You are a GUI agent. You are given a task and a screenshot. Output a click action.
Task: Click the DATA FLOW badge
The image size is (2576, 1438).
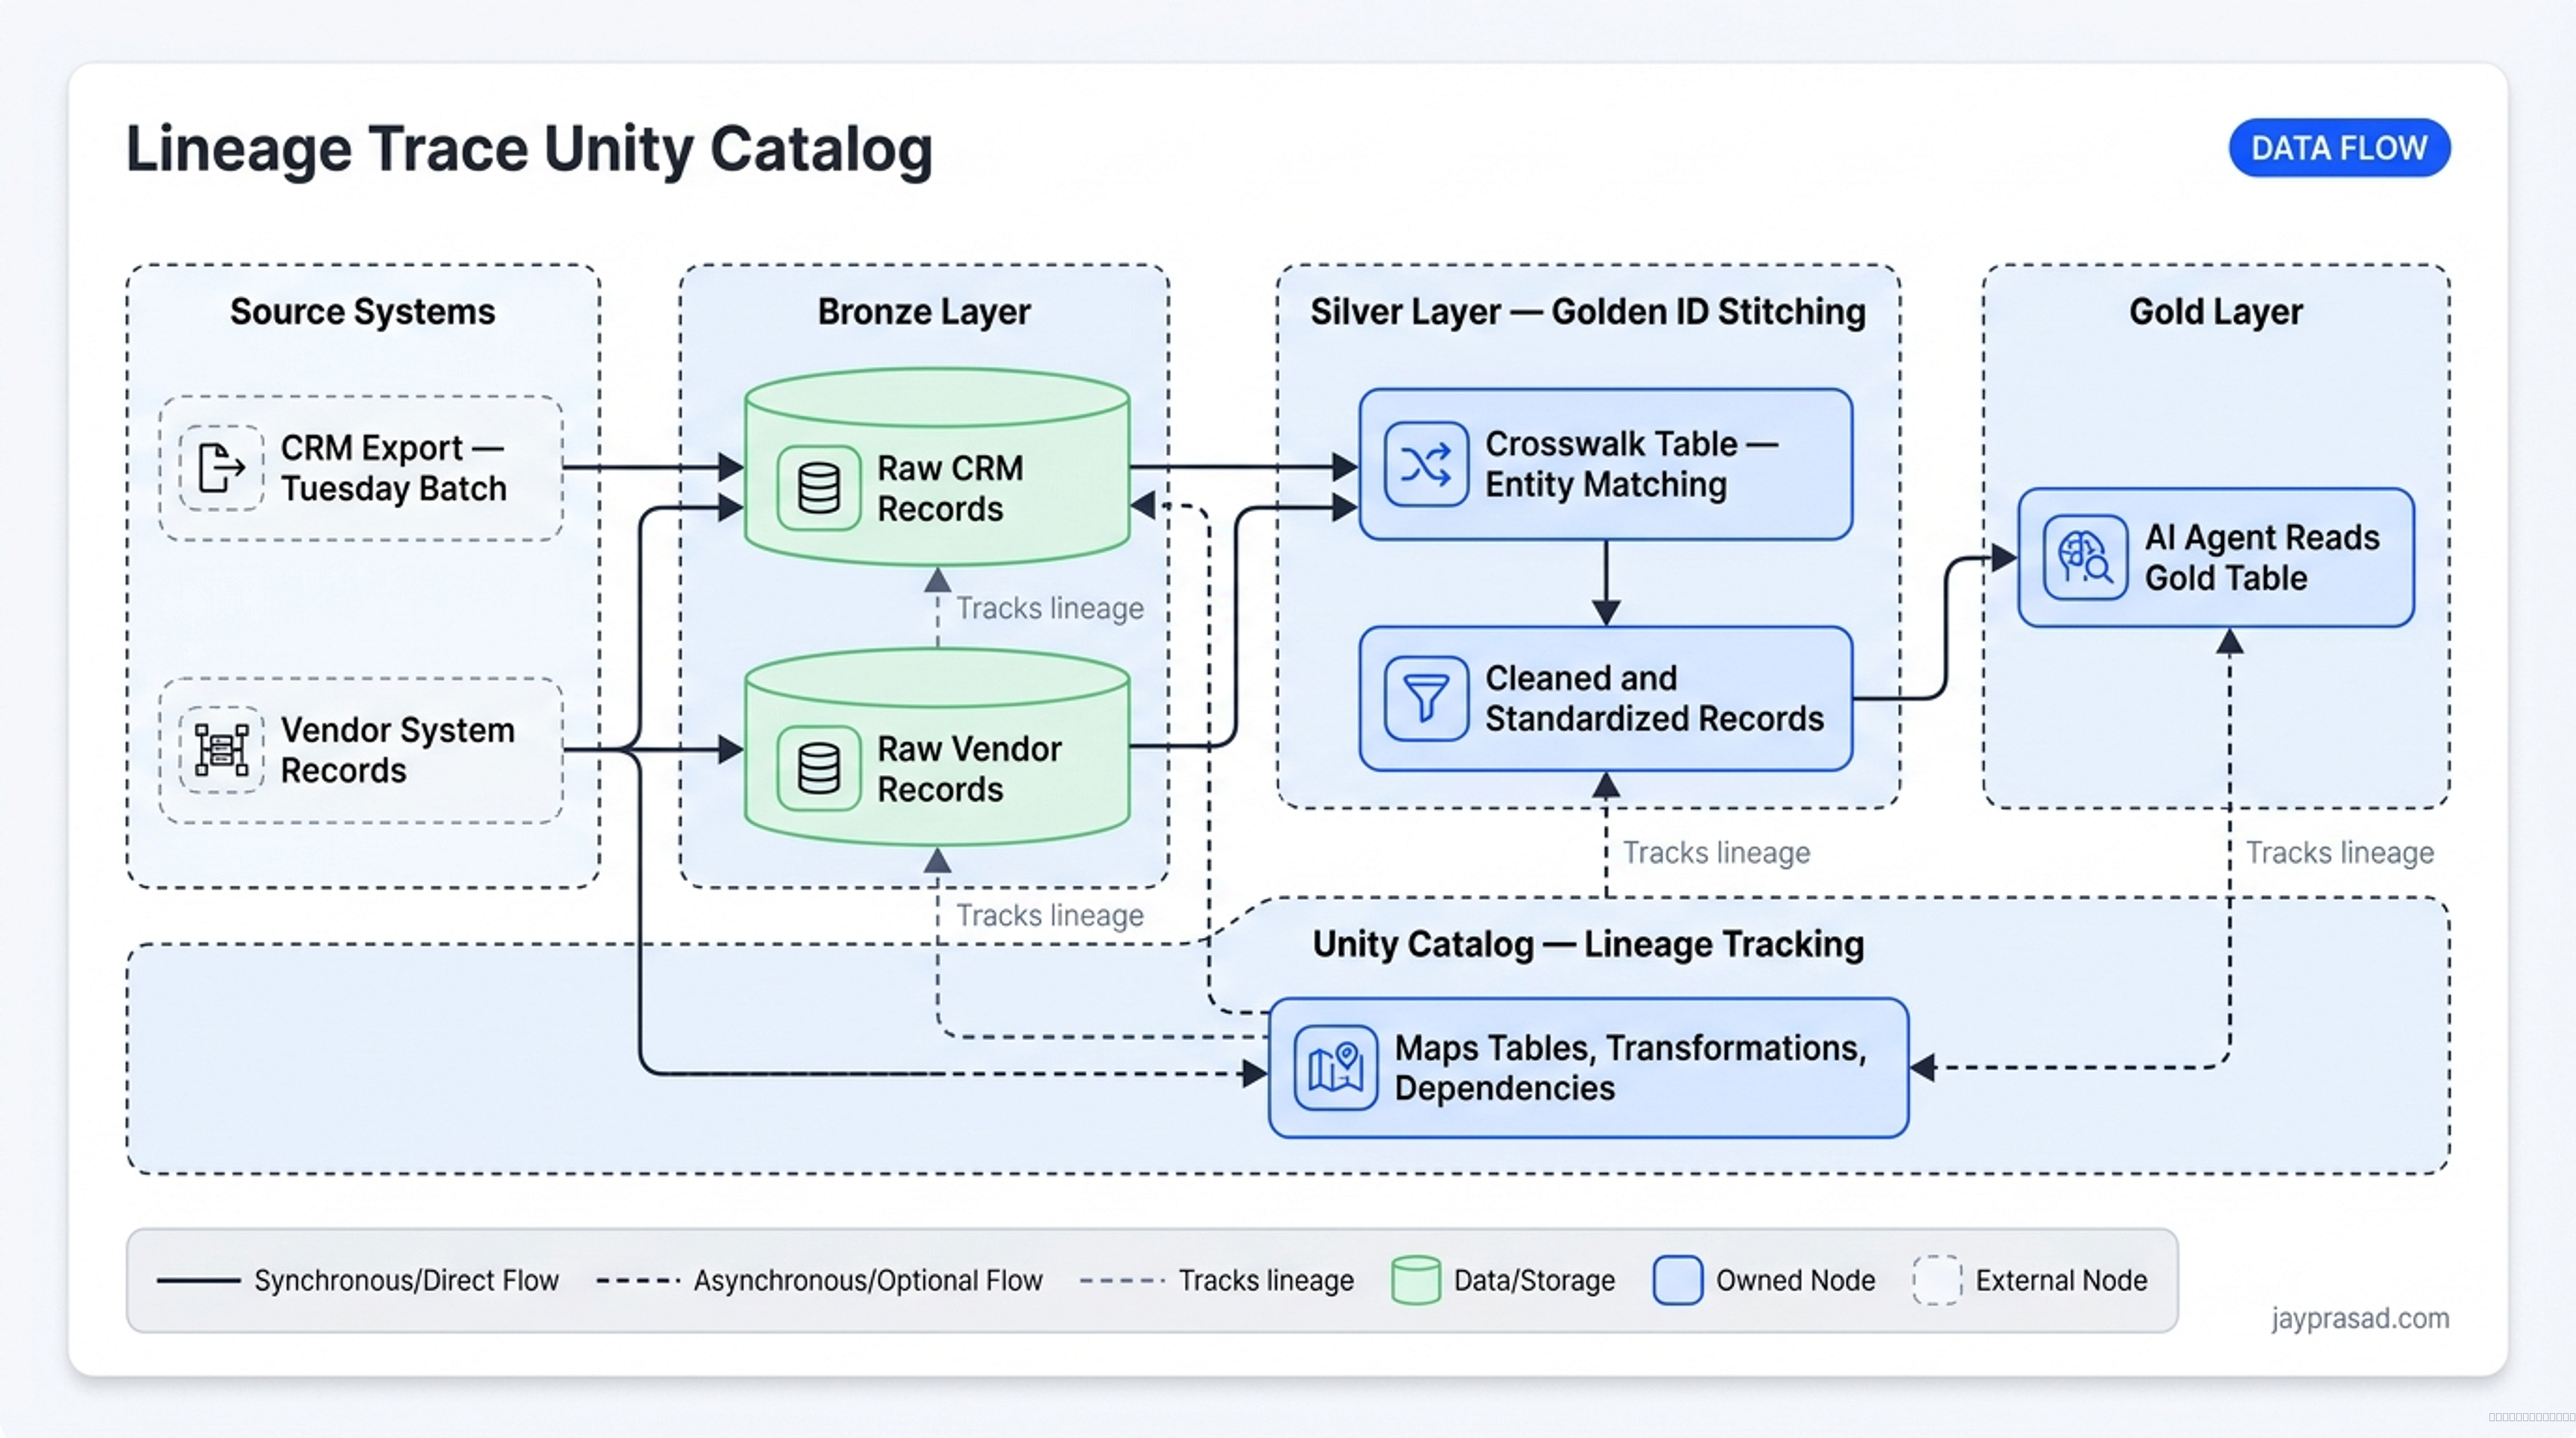click(2339, 148)
